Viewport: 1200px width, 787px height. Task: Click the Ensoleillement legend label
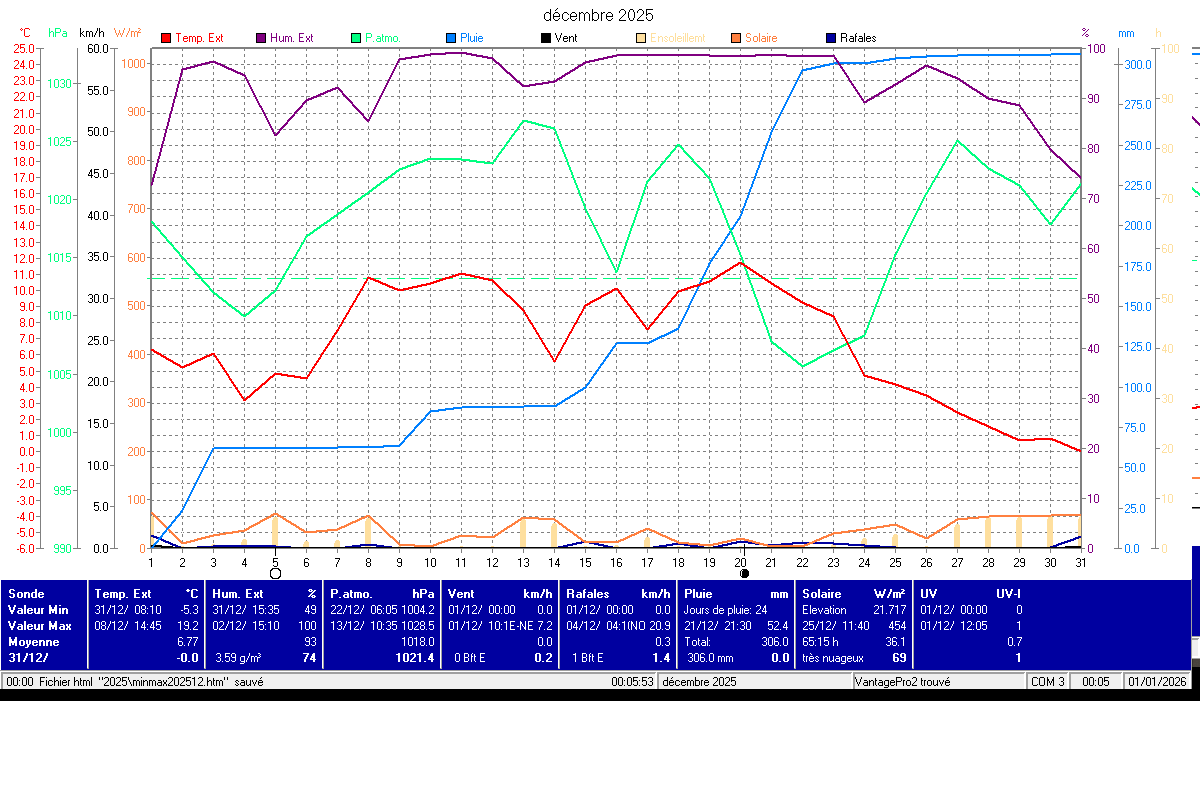tap(677, 38)
